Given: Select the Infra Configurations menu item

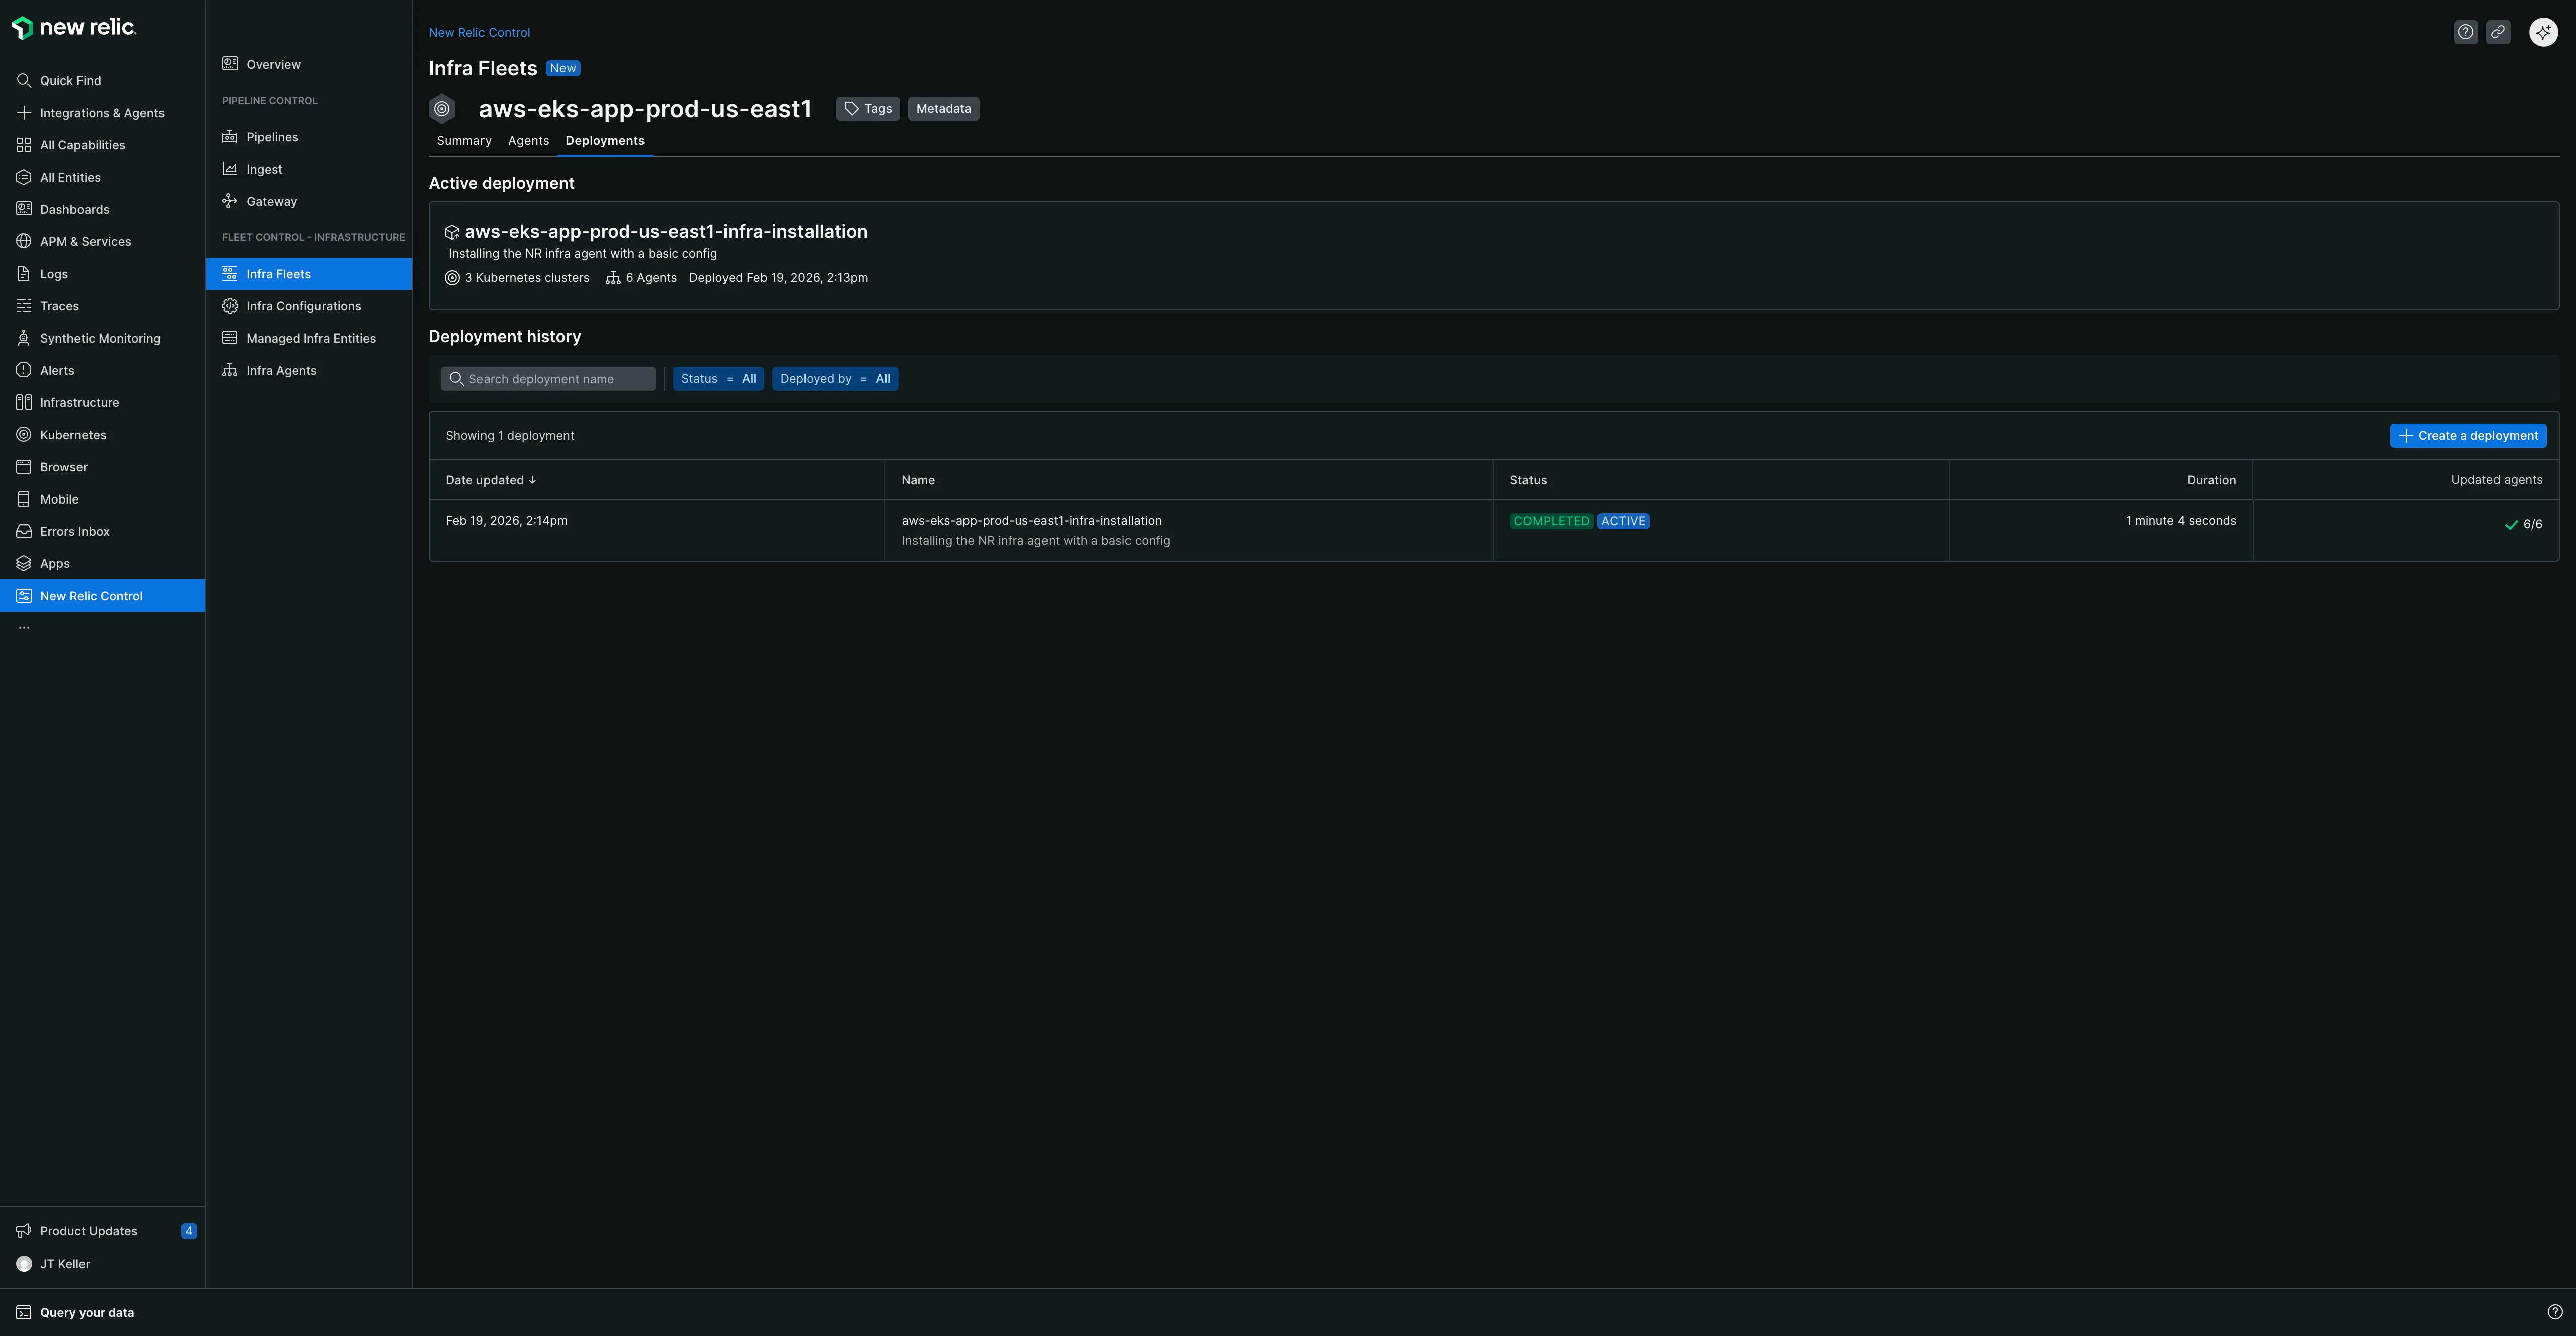Looking at the screenshot, I should (x=303, y=305).
